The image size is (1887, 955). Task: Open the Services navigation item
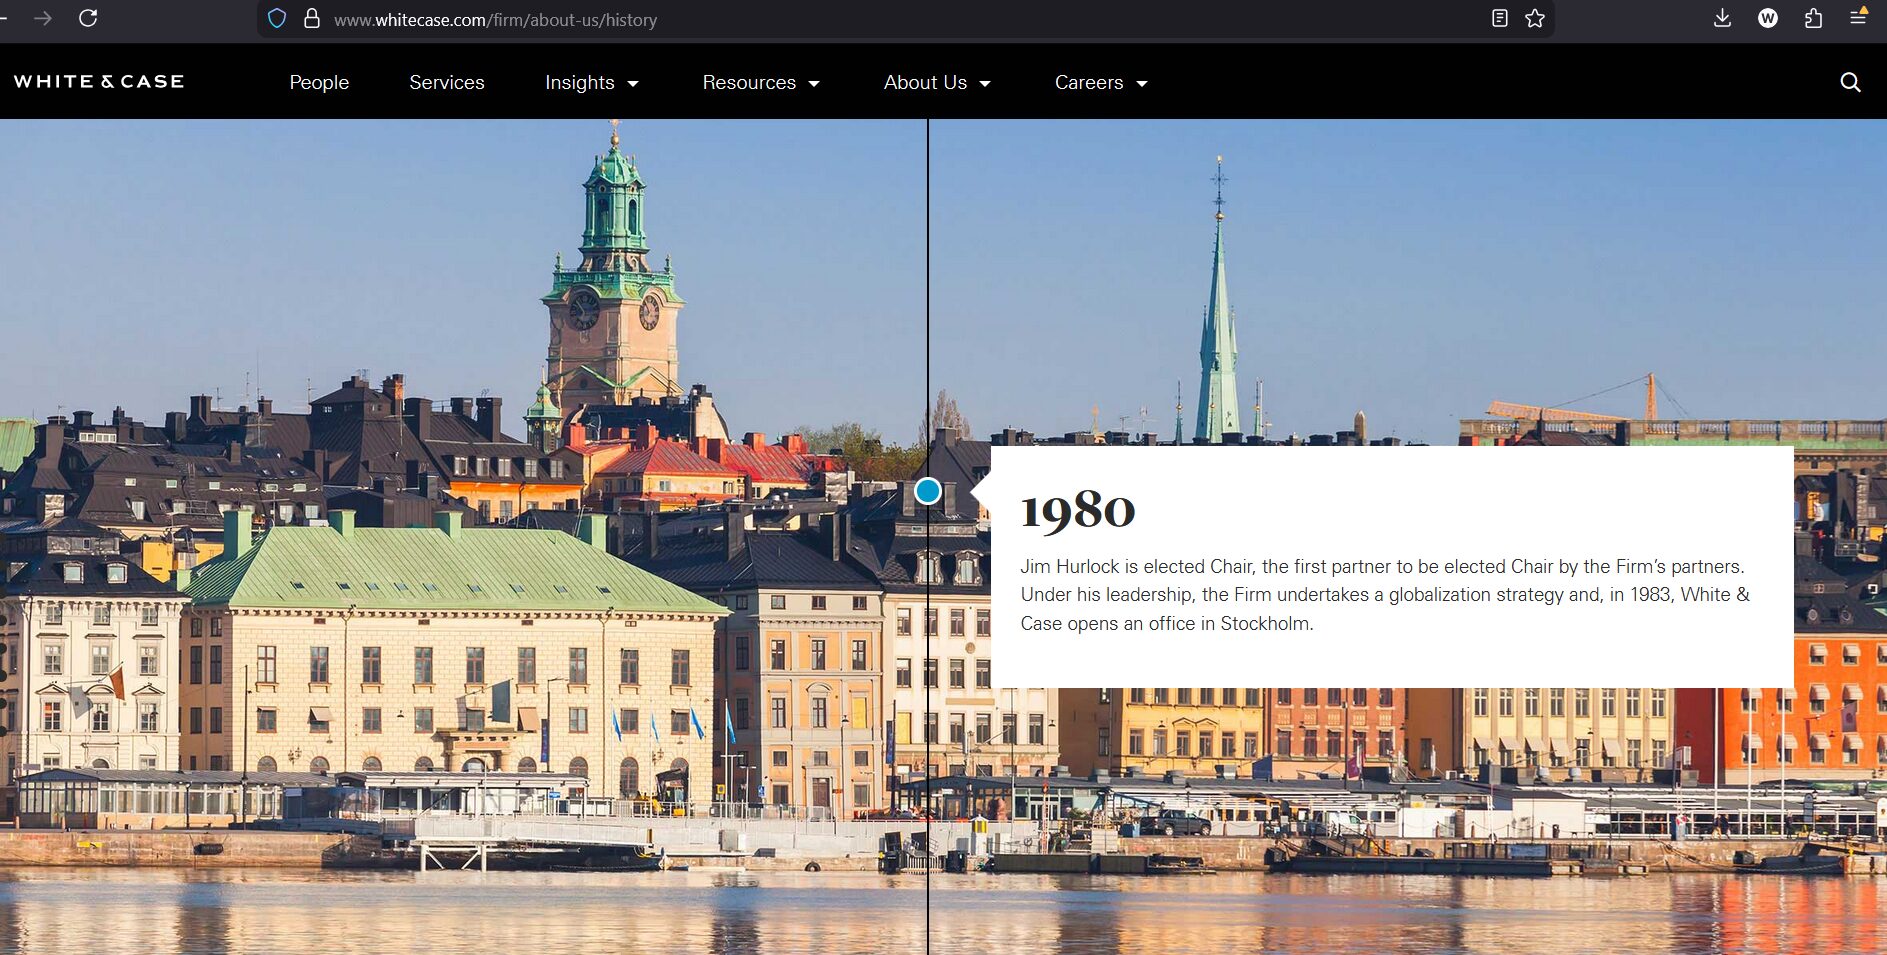click(446, 82)
